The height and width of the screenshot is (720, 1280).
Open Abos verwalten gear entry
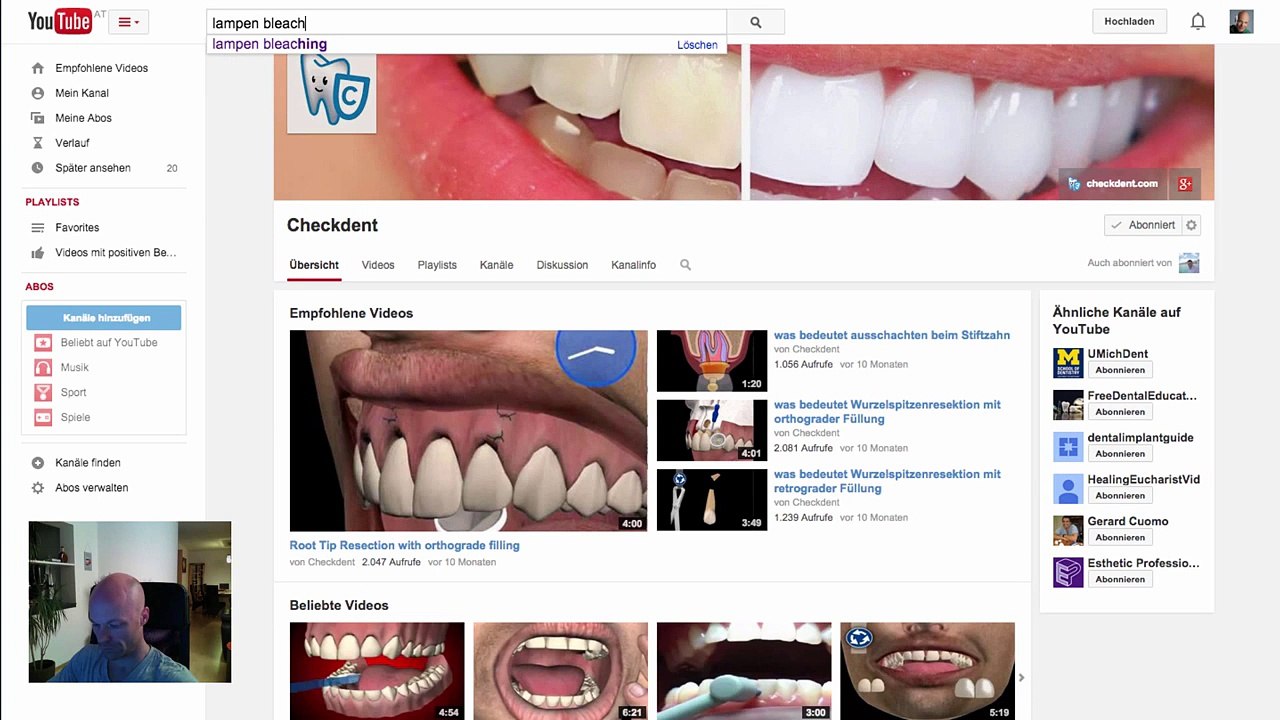coord(91,488)
